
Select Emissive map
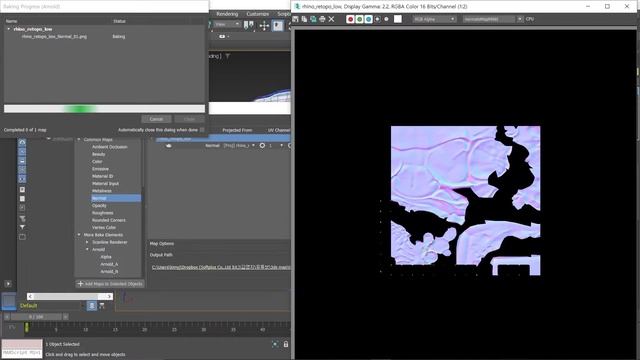100,169
